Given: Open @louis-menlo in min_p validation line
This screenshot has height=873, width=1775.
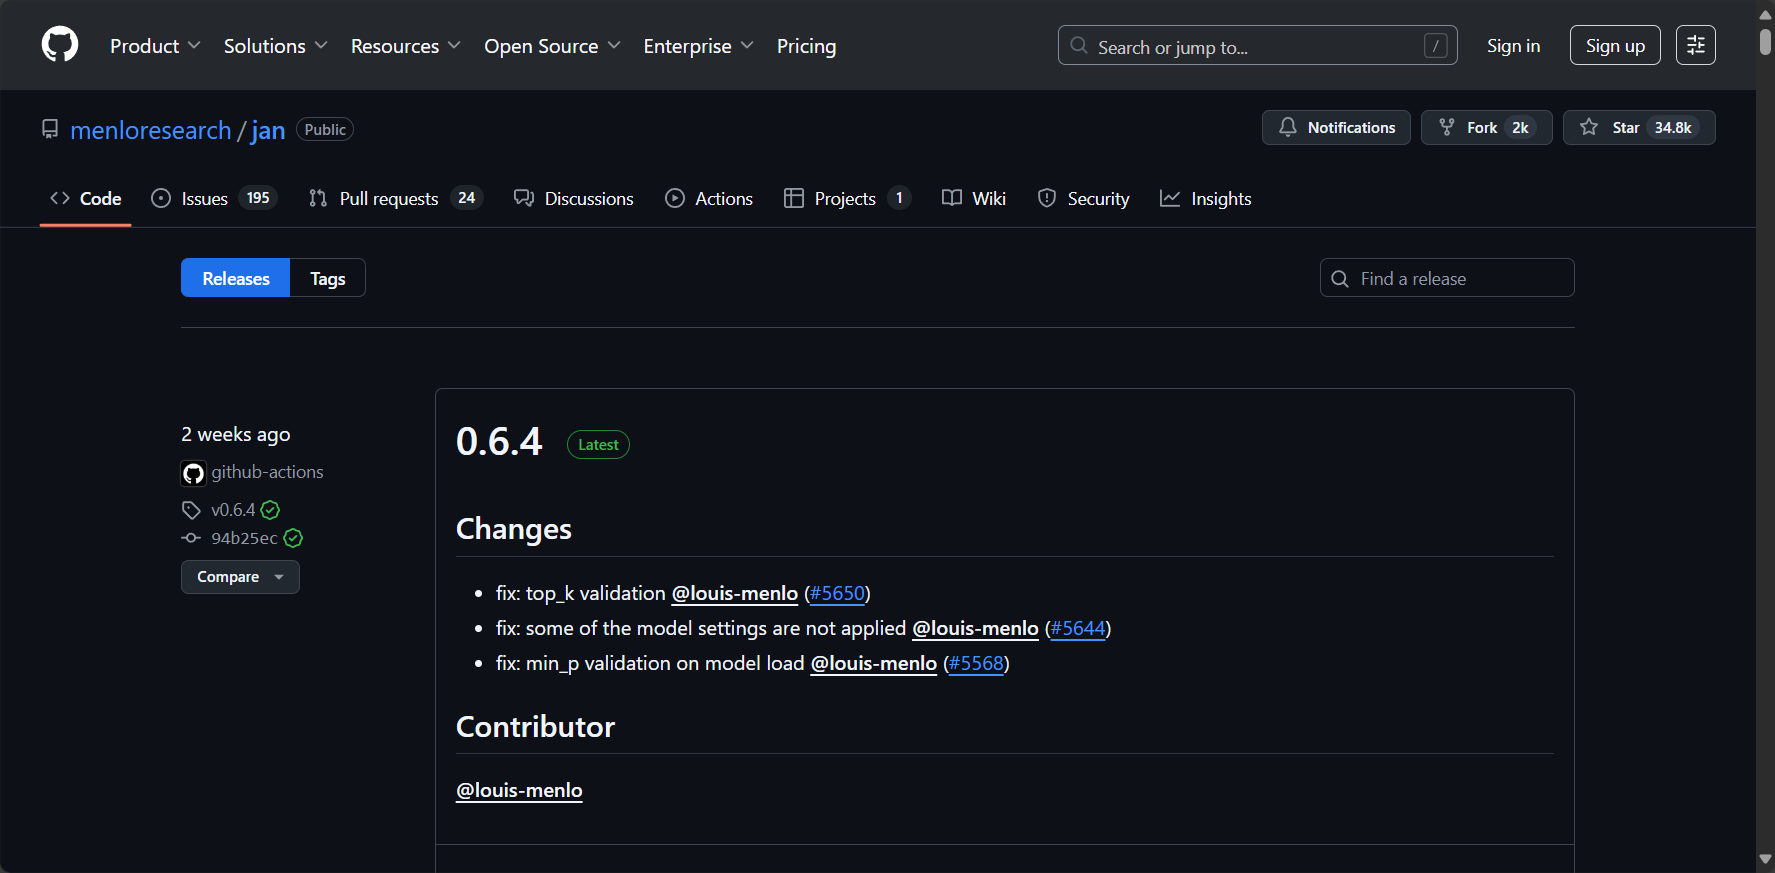Looking at the screenshot, I should pyautogui.click(x=874, y=663).
